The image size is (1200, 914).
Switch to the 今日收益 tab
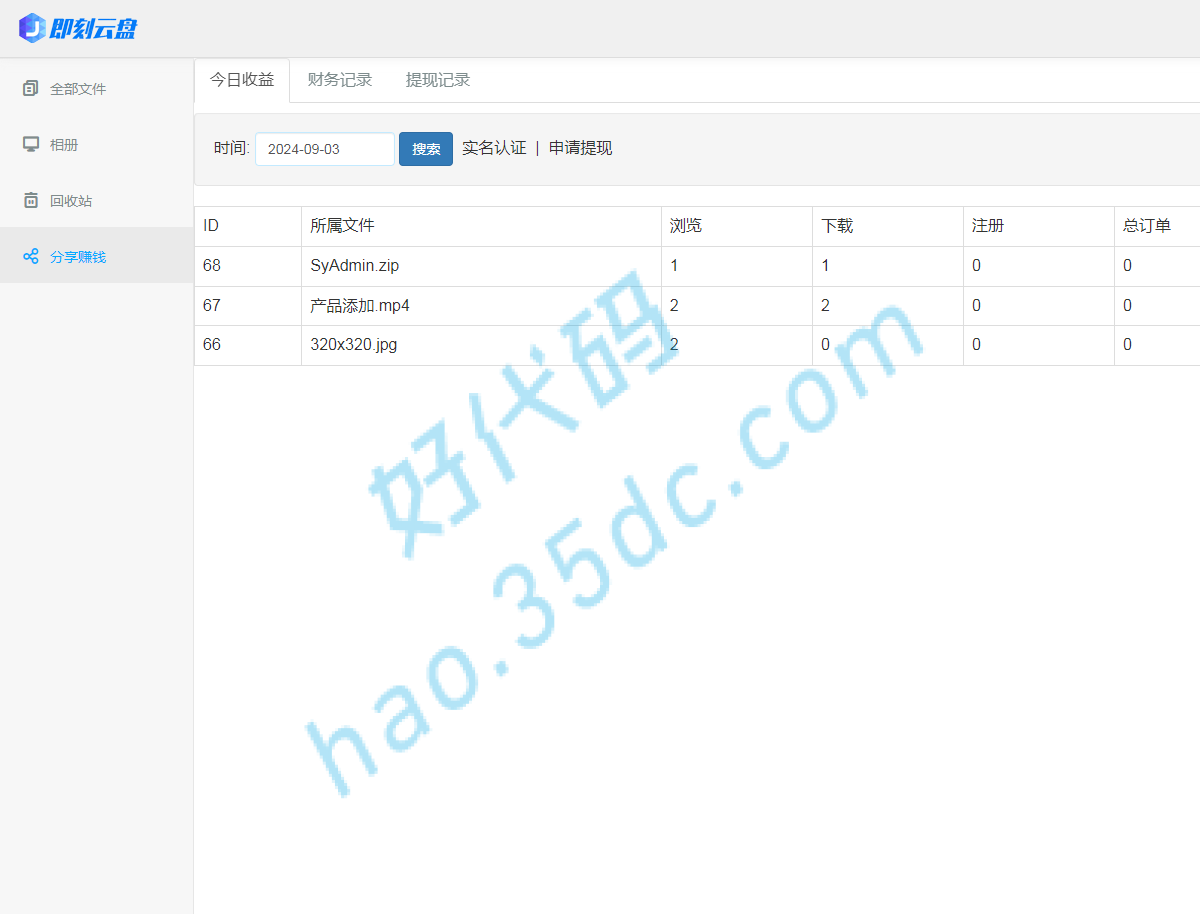242,80
